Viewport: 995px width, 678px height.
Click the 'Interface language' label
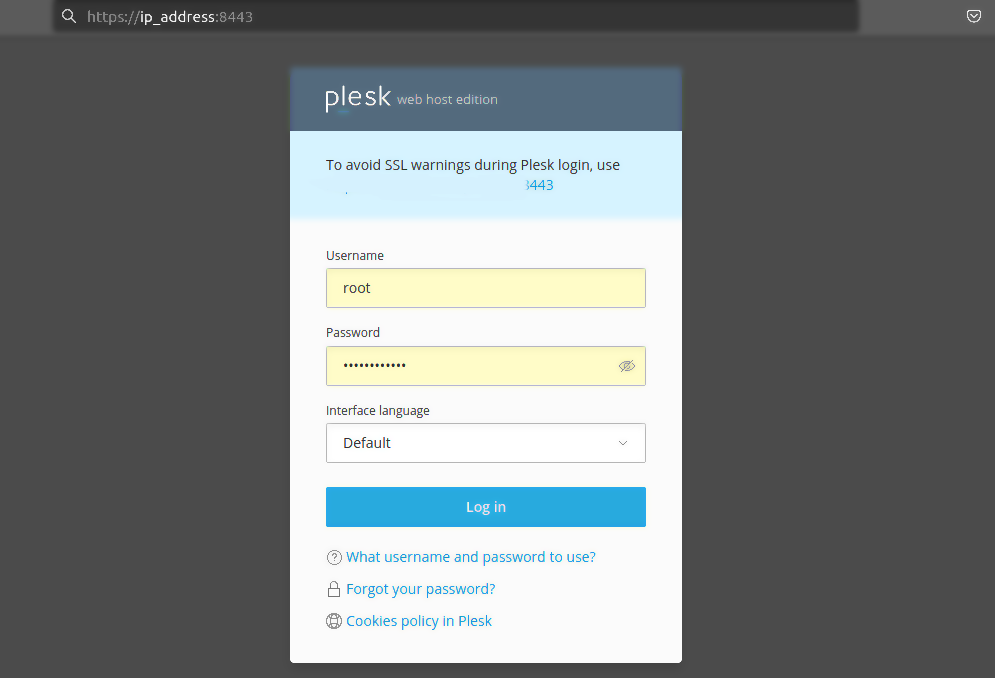pyautogui.click(x=378, y=411)
